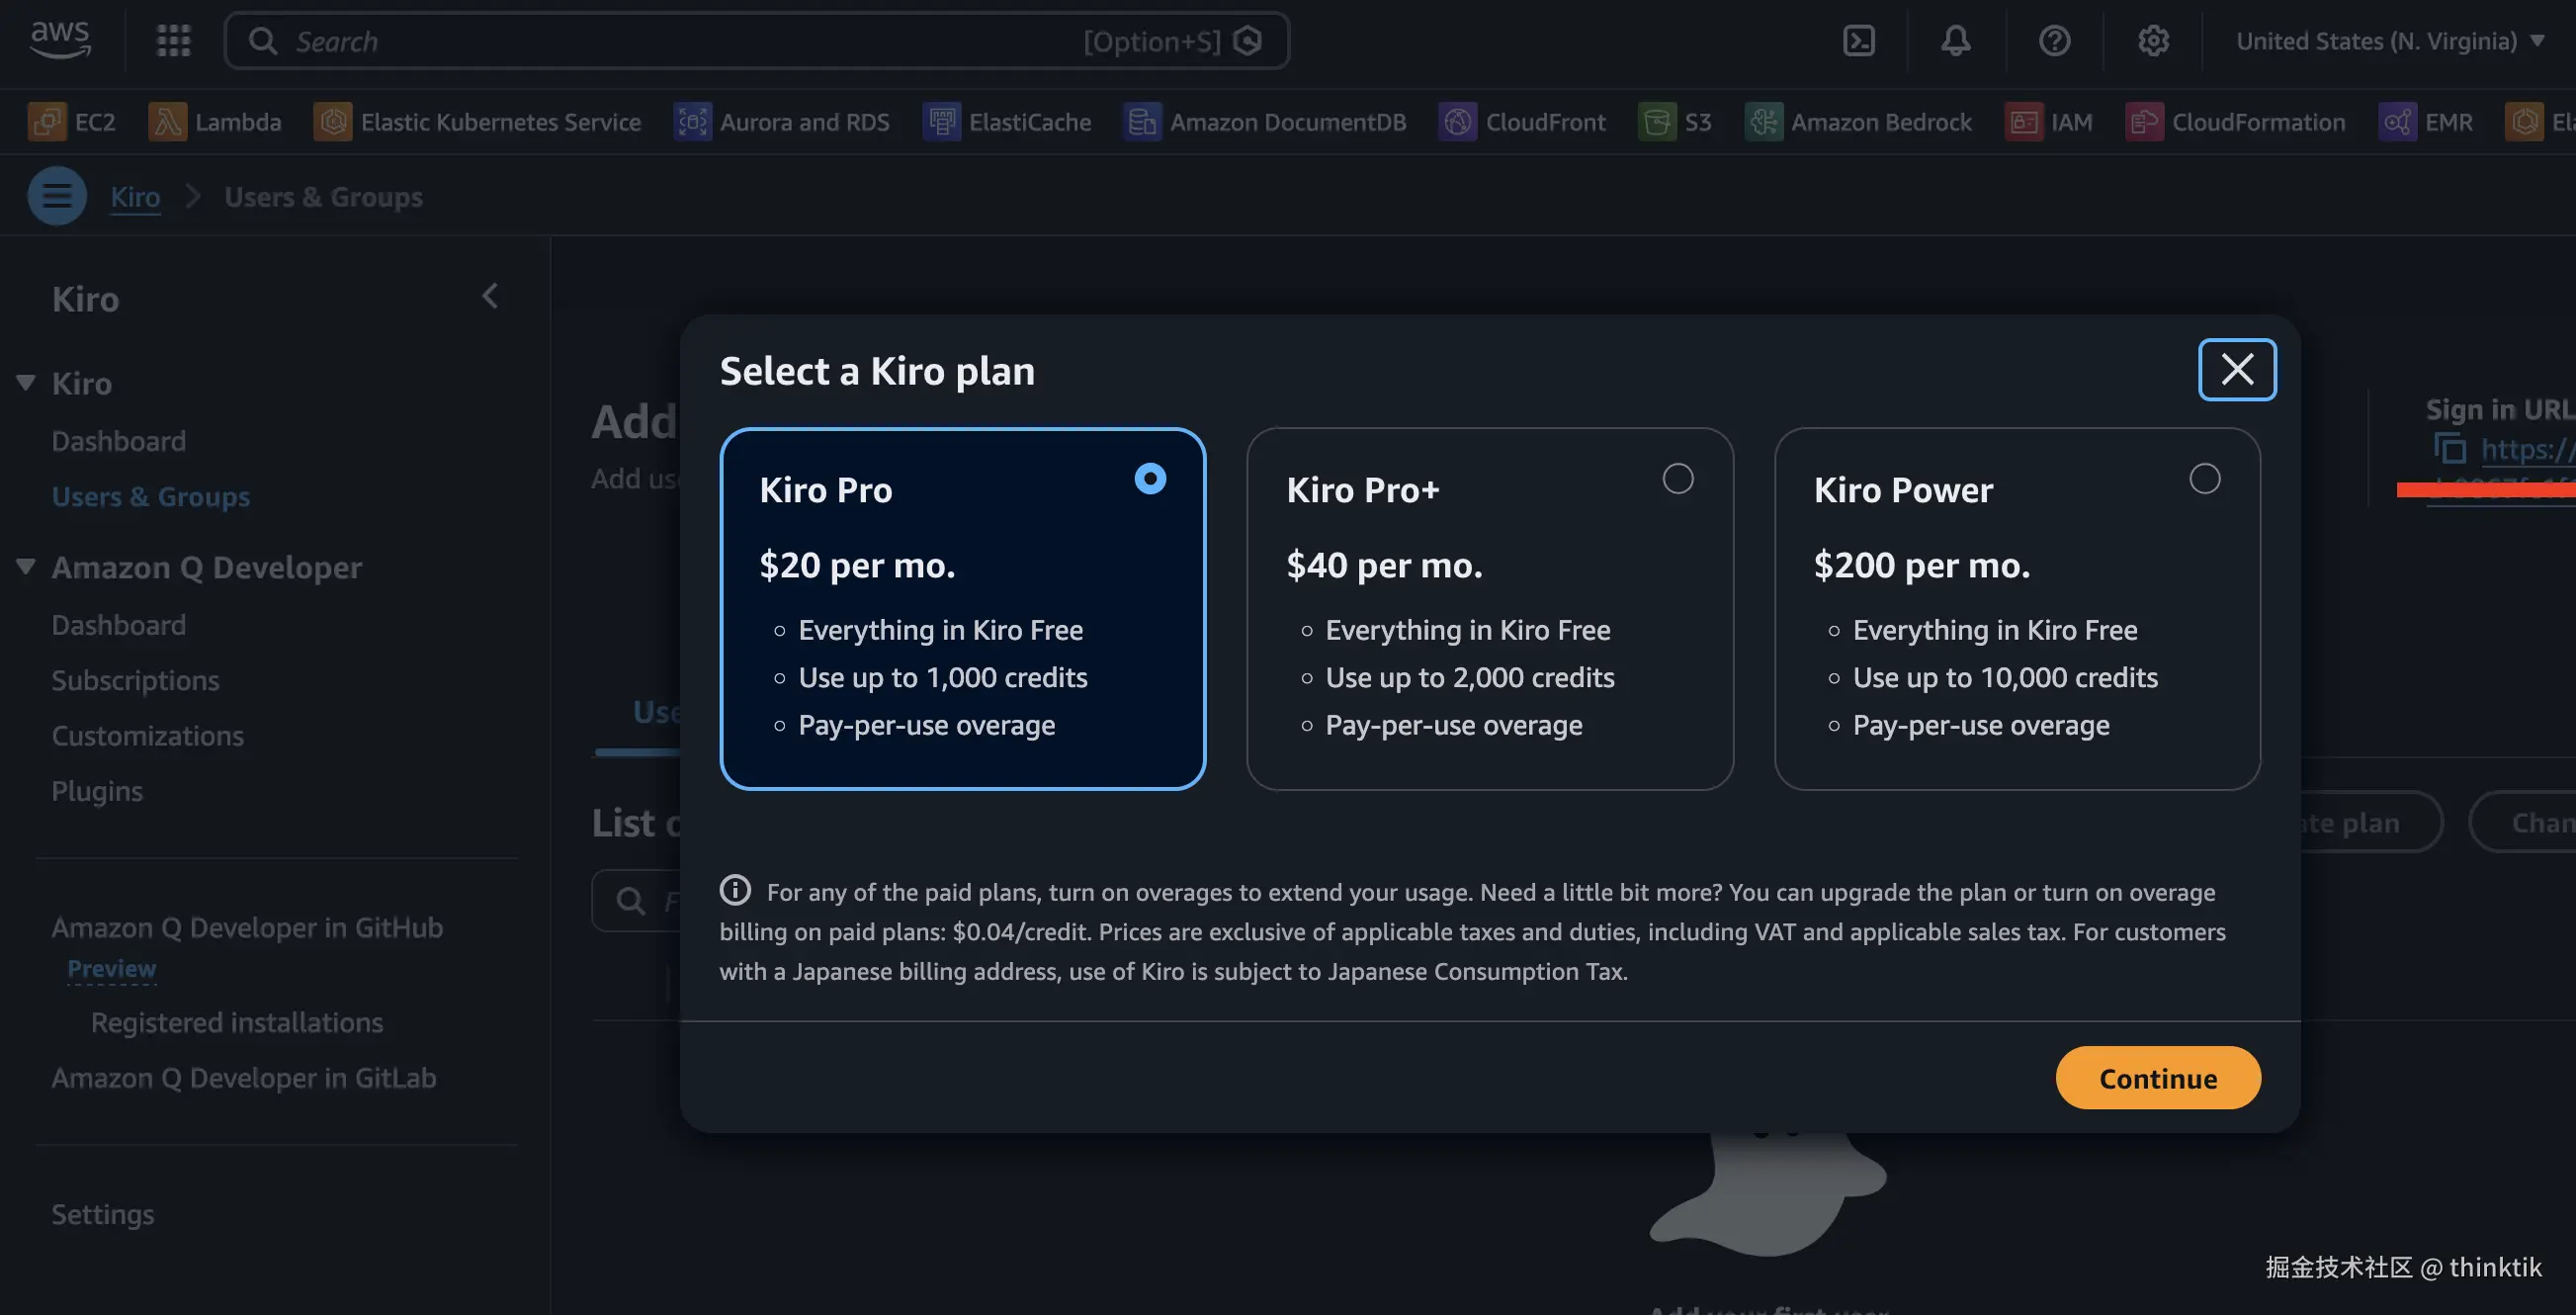Open the notifications bell

pos(1955,41)
